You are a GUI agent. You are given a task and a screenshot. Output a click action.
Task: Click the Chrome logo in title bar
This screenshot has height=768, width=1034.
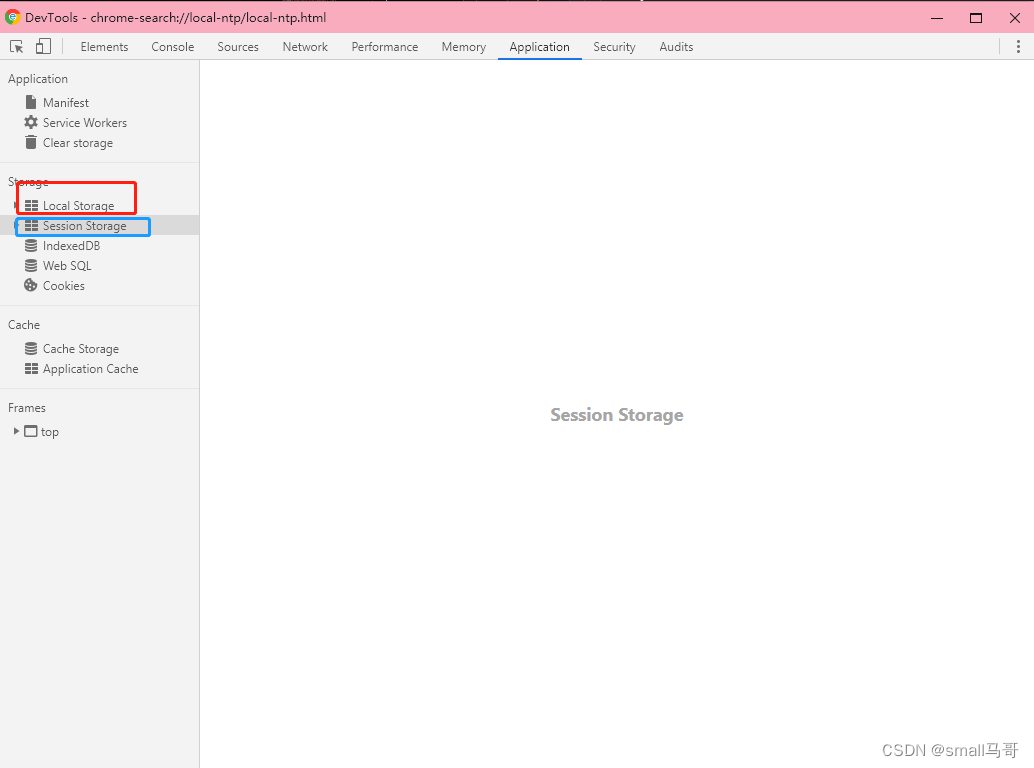[x=12, y=17]
